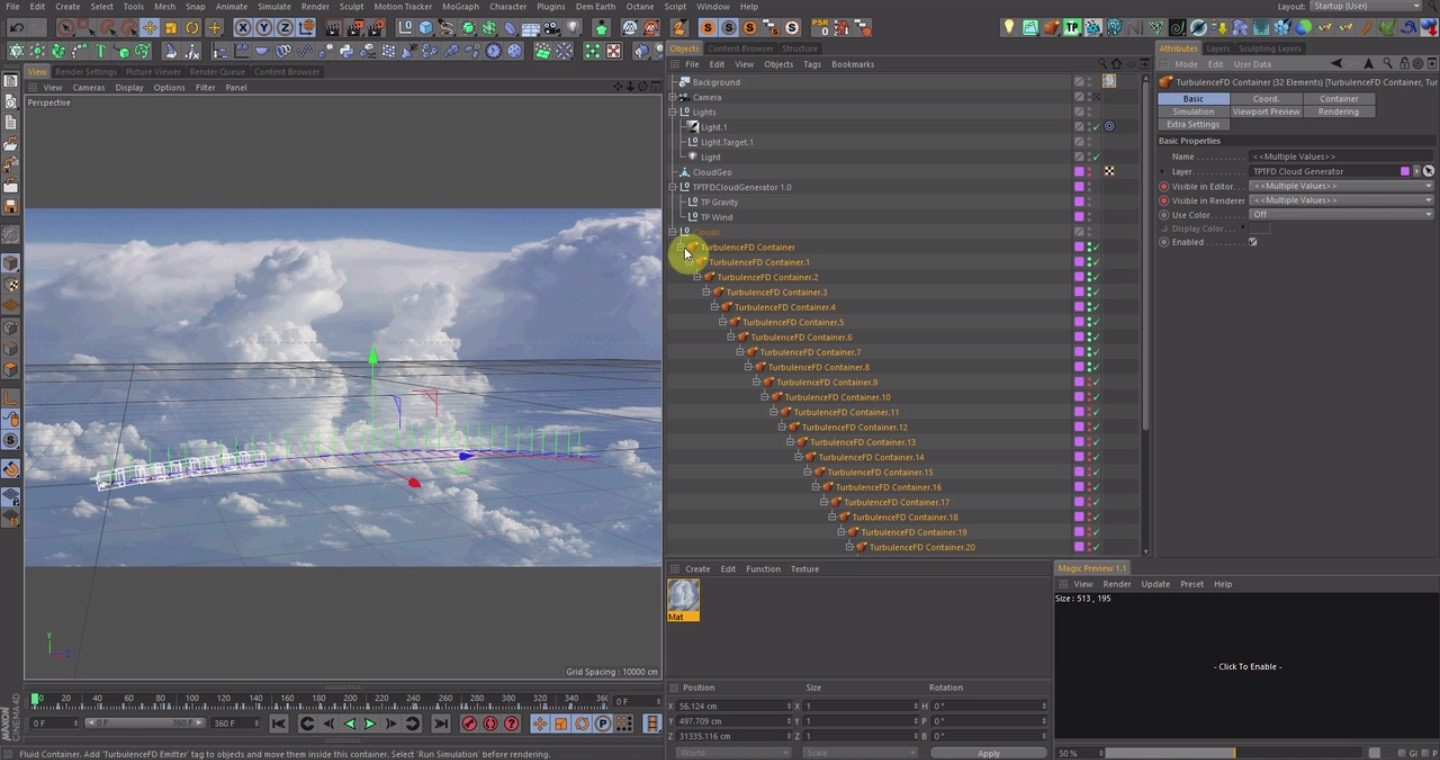Screen dimensions: 1440x760
Task: Switch to the Layers tab
Action: coord(1218,48)
